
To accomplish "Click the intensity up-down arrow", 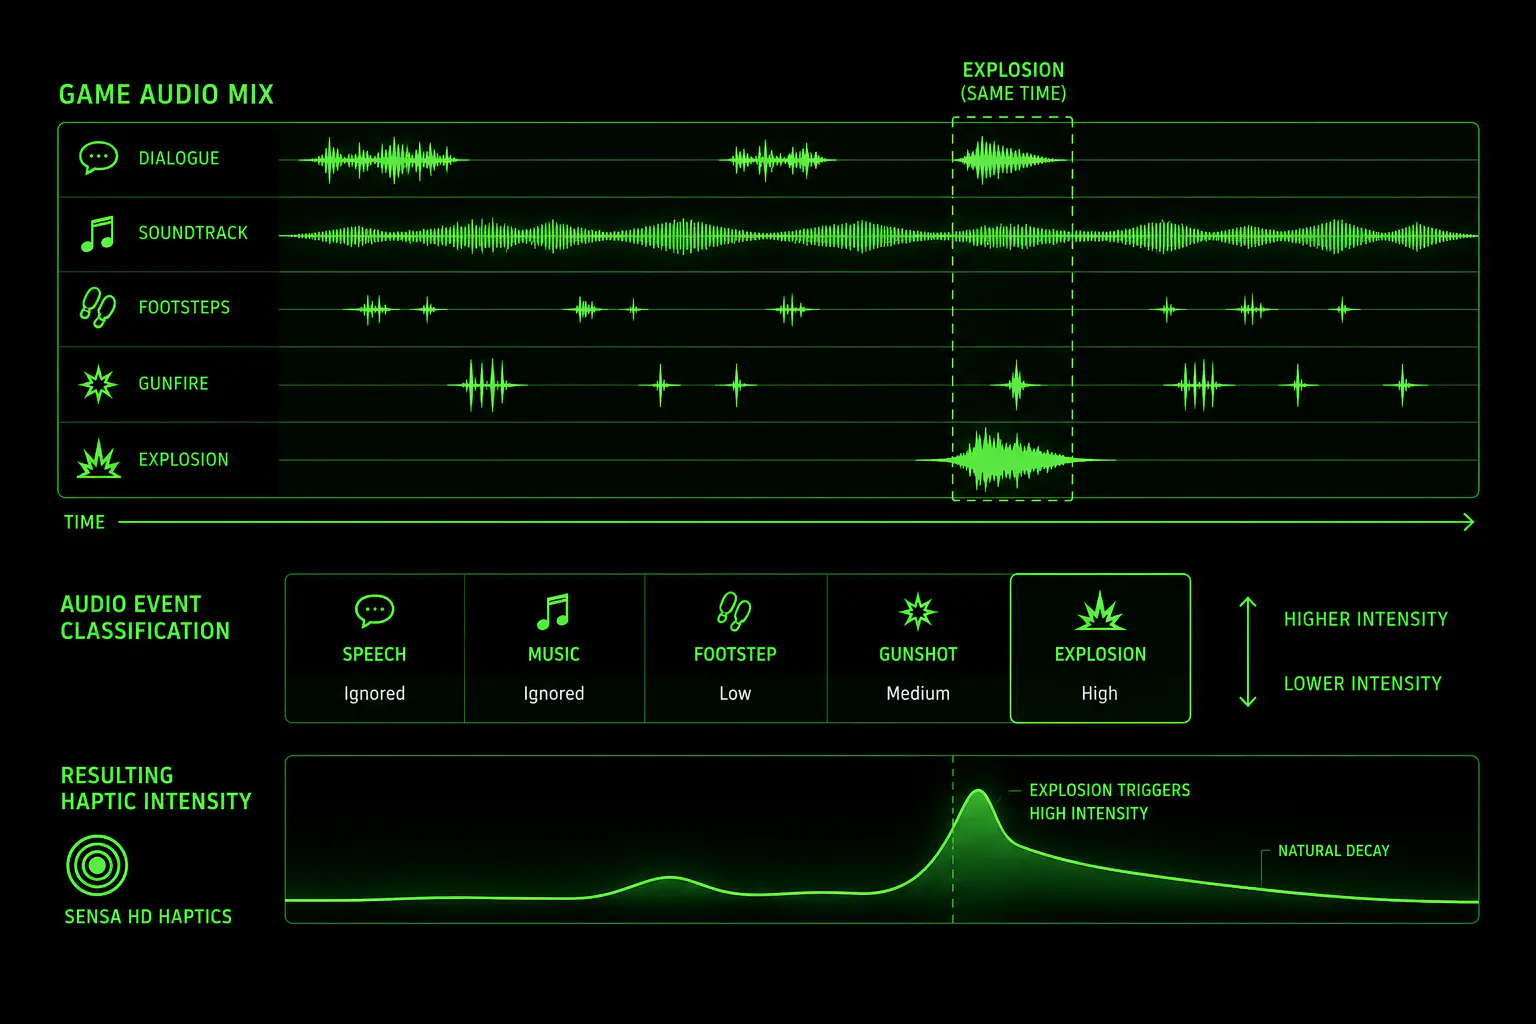I will [1247, 651].
